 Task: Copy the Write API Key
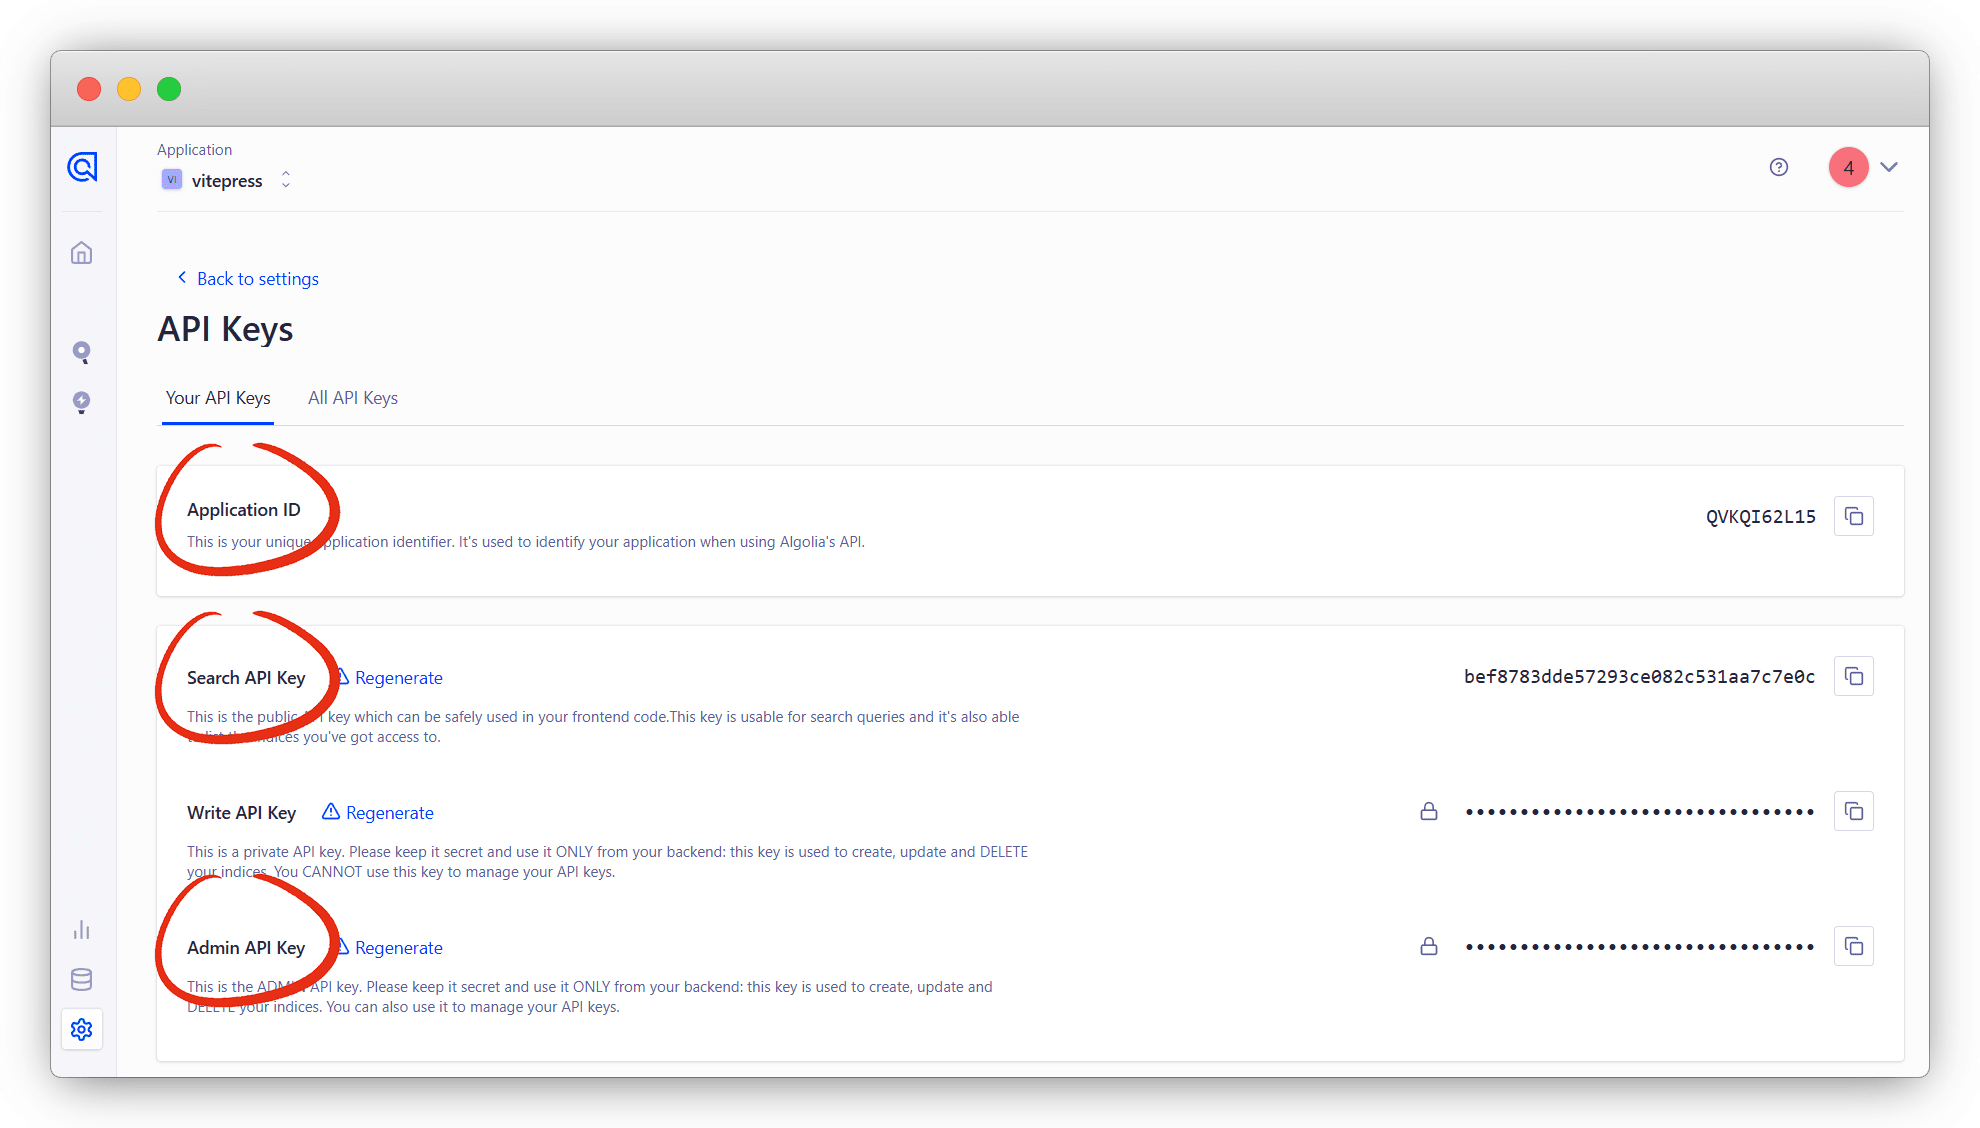point(1853,811)
